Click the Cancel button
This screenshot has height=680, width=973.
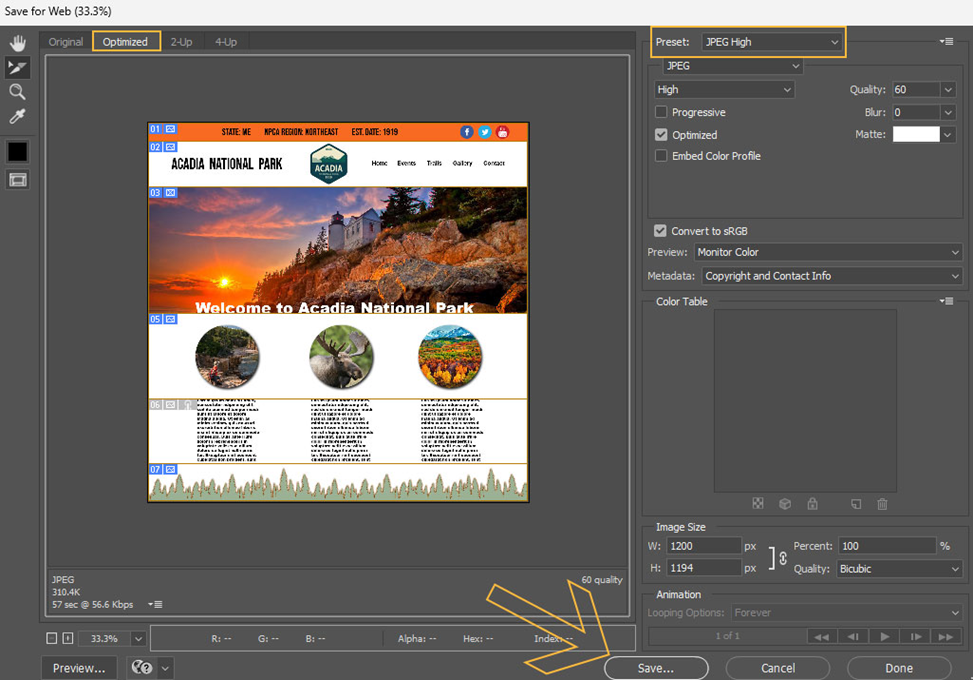(x=777, y=668)
